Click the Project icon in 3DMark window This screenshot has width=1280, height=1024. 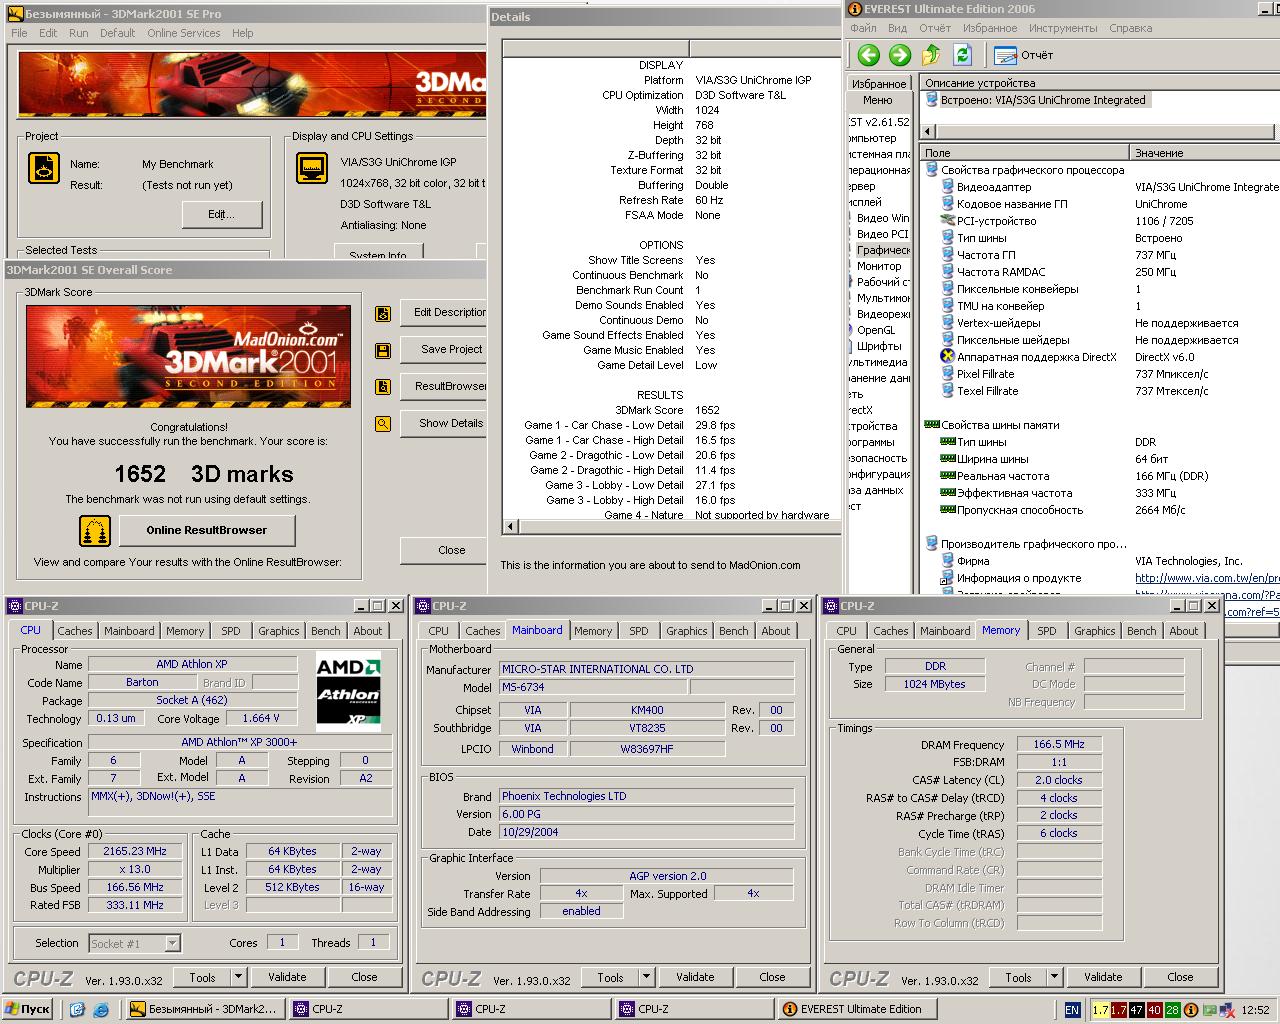(44, 168)
